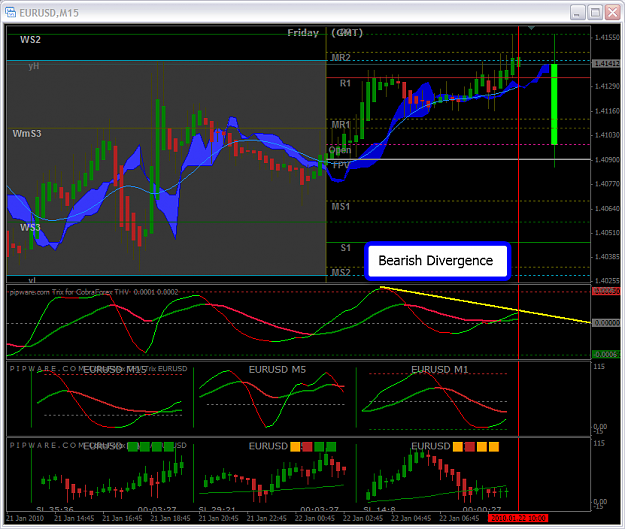Click the WmS3 pivot label
This screenshot has height=529, width=625.
tap(27, 134)
